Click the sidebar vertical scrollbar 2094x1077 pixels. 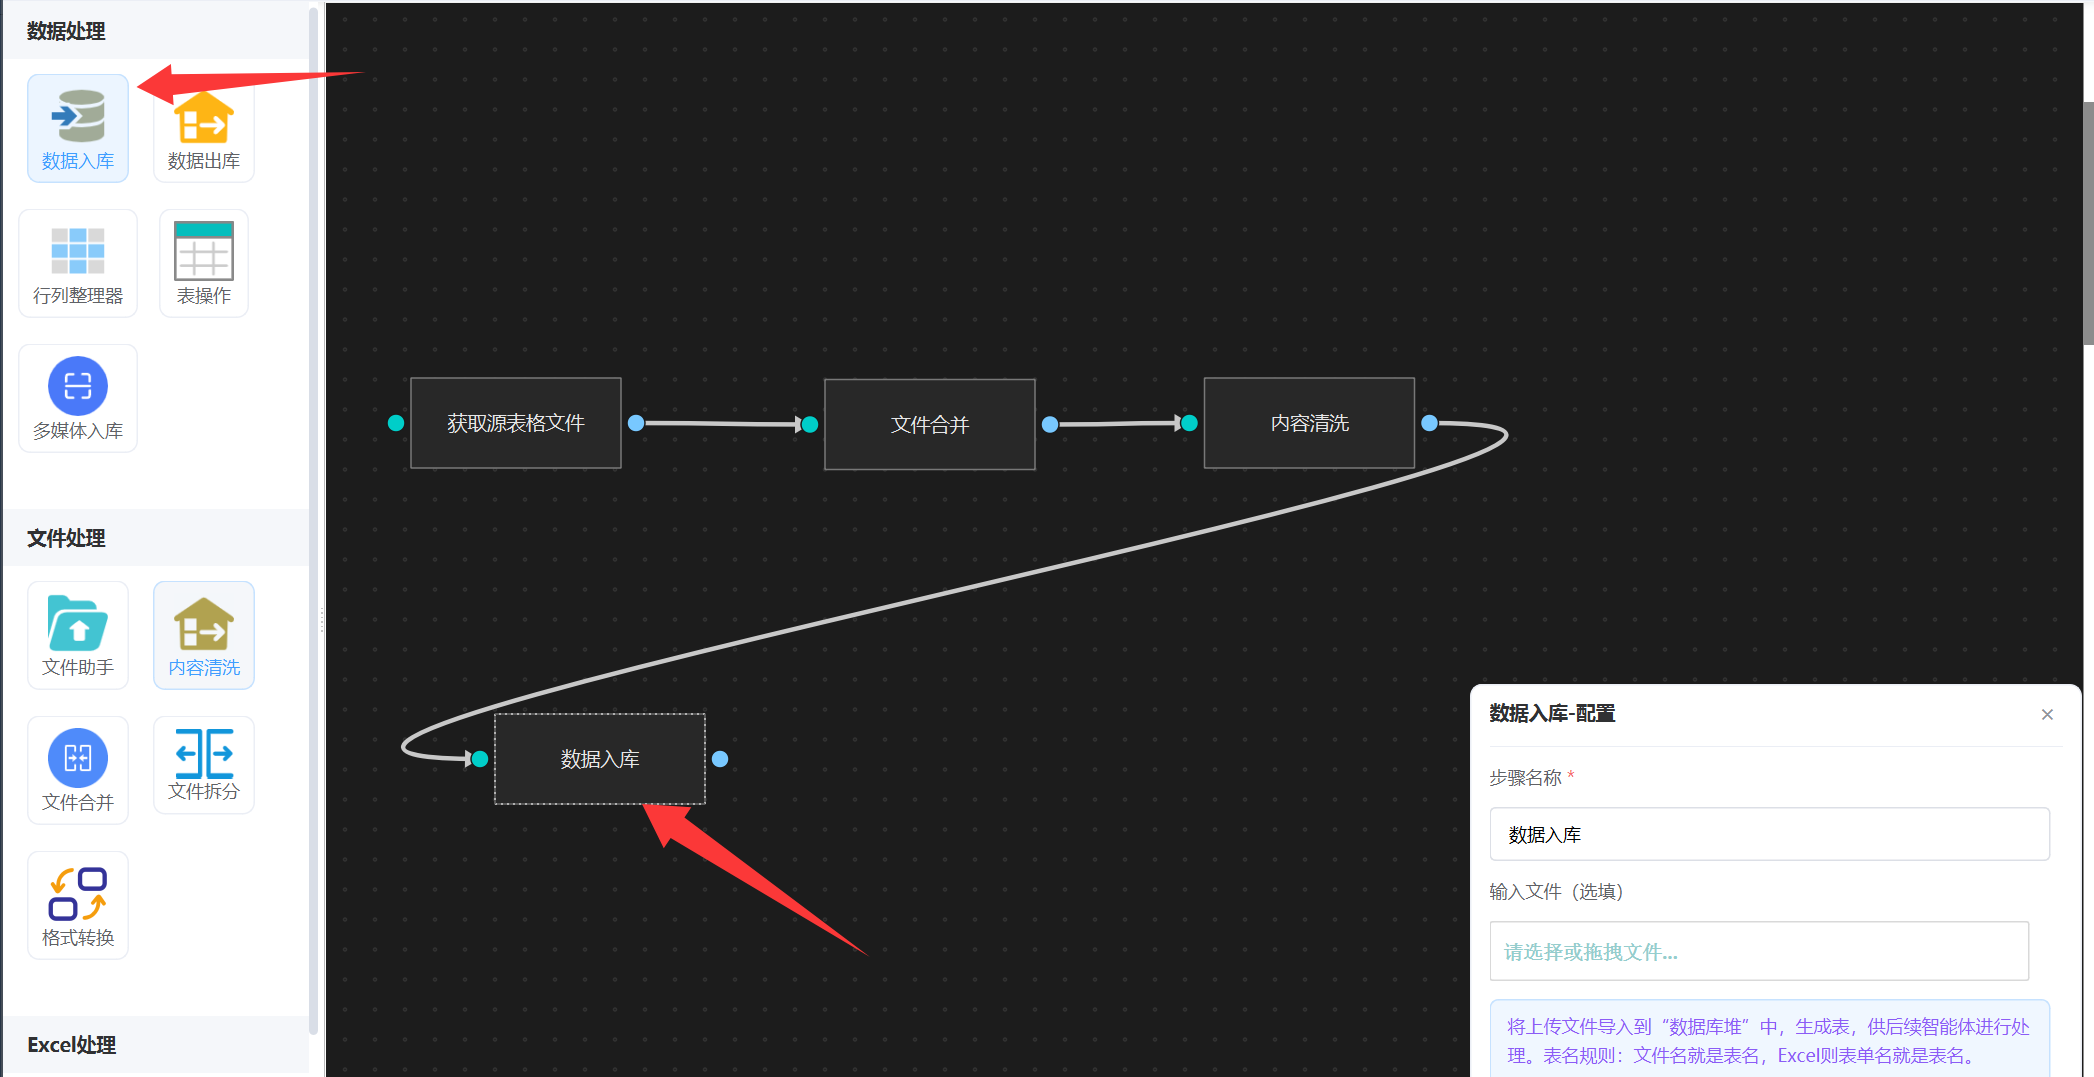point(313,500)
